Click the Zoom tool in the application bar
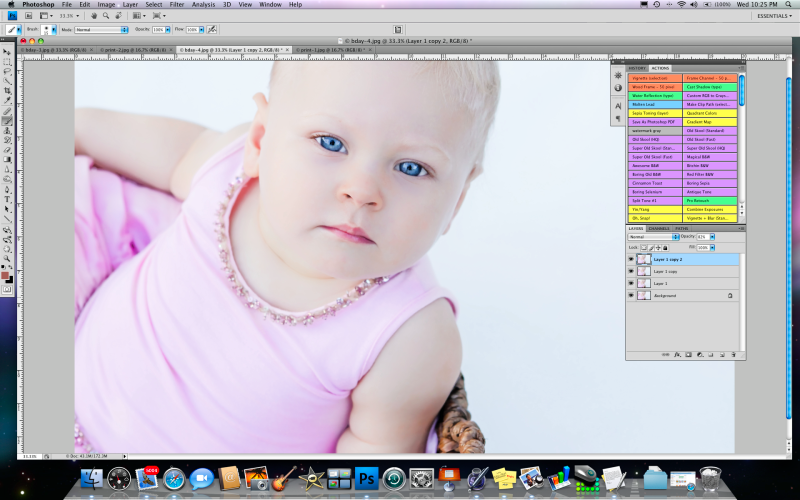 pyautogui.click(x=106, y=16)
